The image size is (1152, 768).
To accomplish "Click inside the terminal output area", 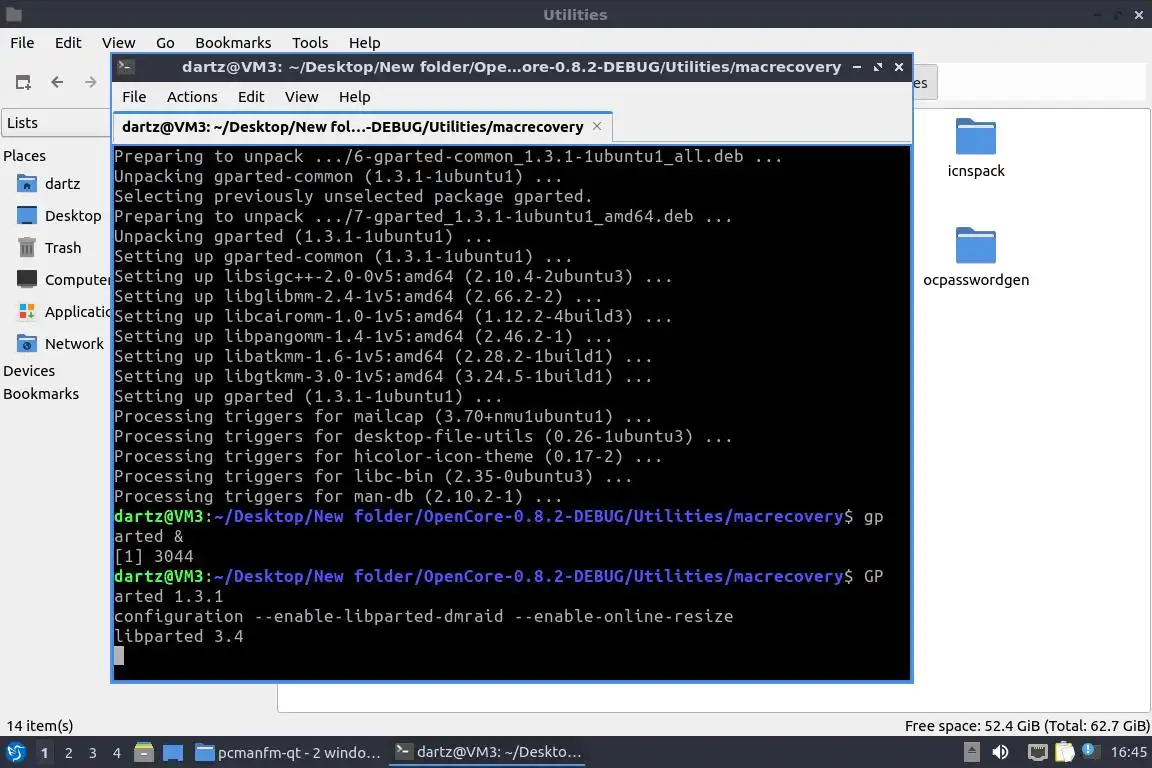I will (x=512, y=412).
